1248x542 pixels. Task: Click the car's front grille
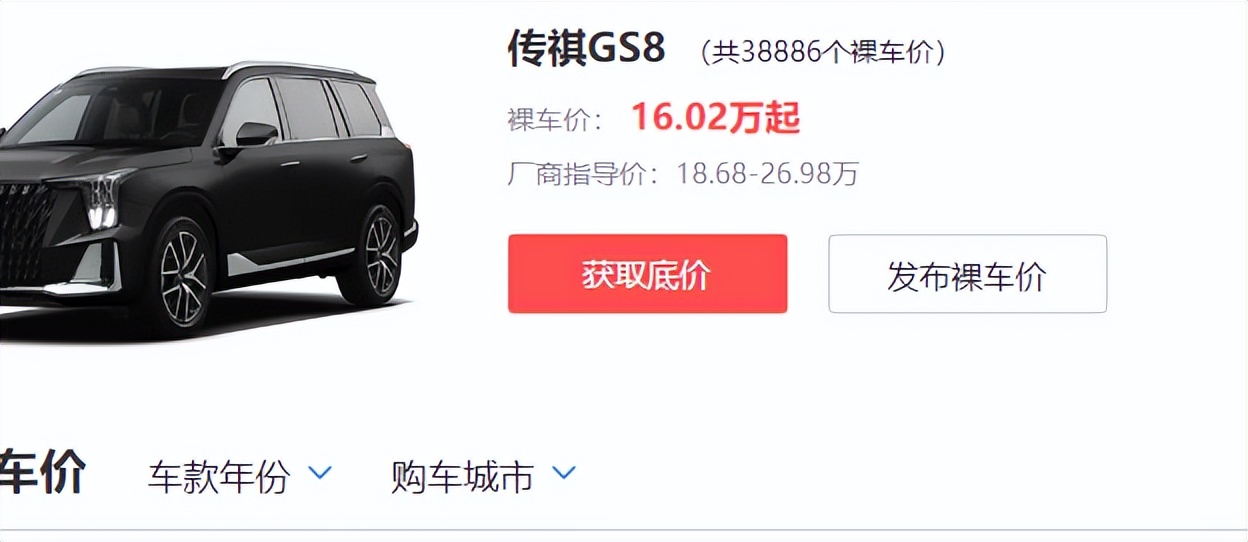(x=24, y=235)
